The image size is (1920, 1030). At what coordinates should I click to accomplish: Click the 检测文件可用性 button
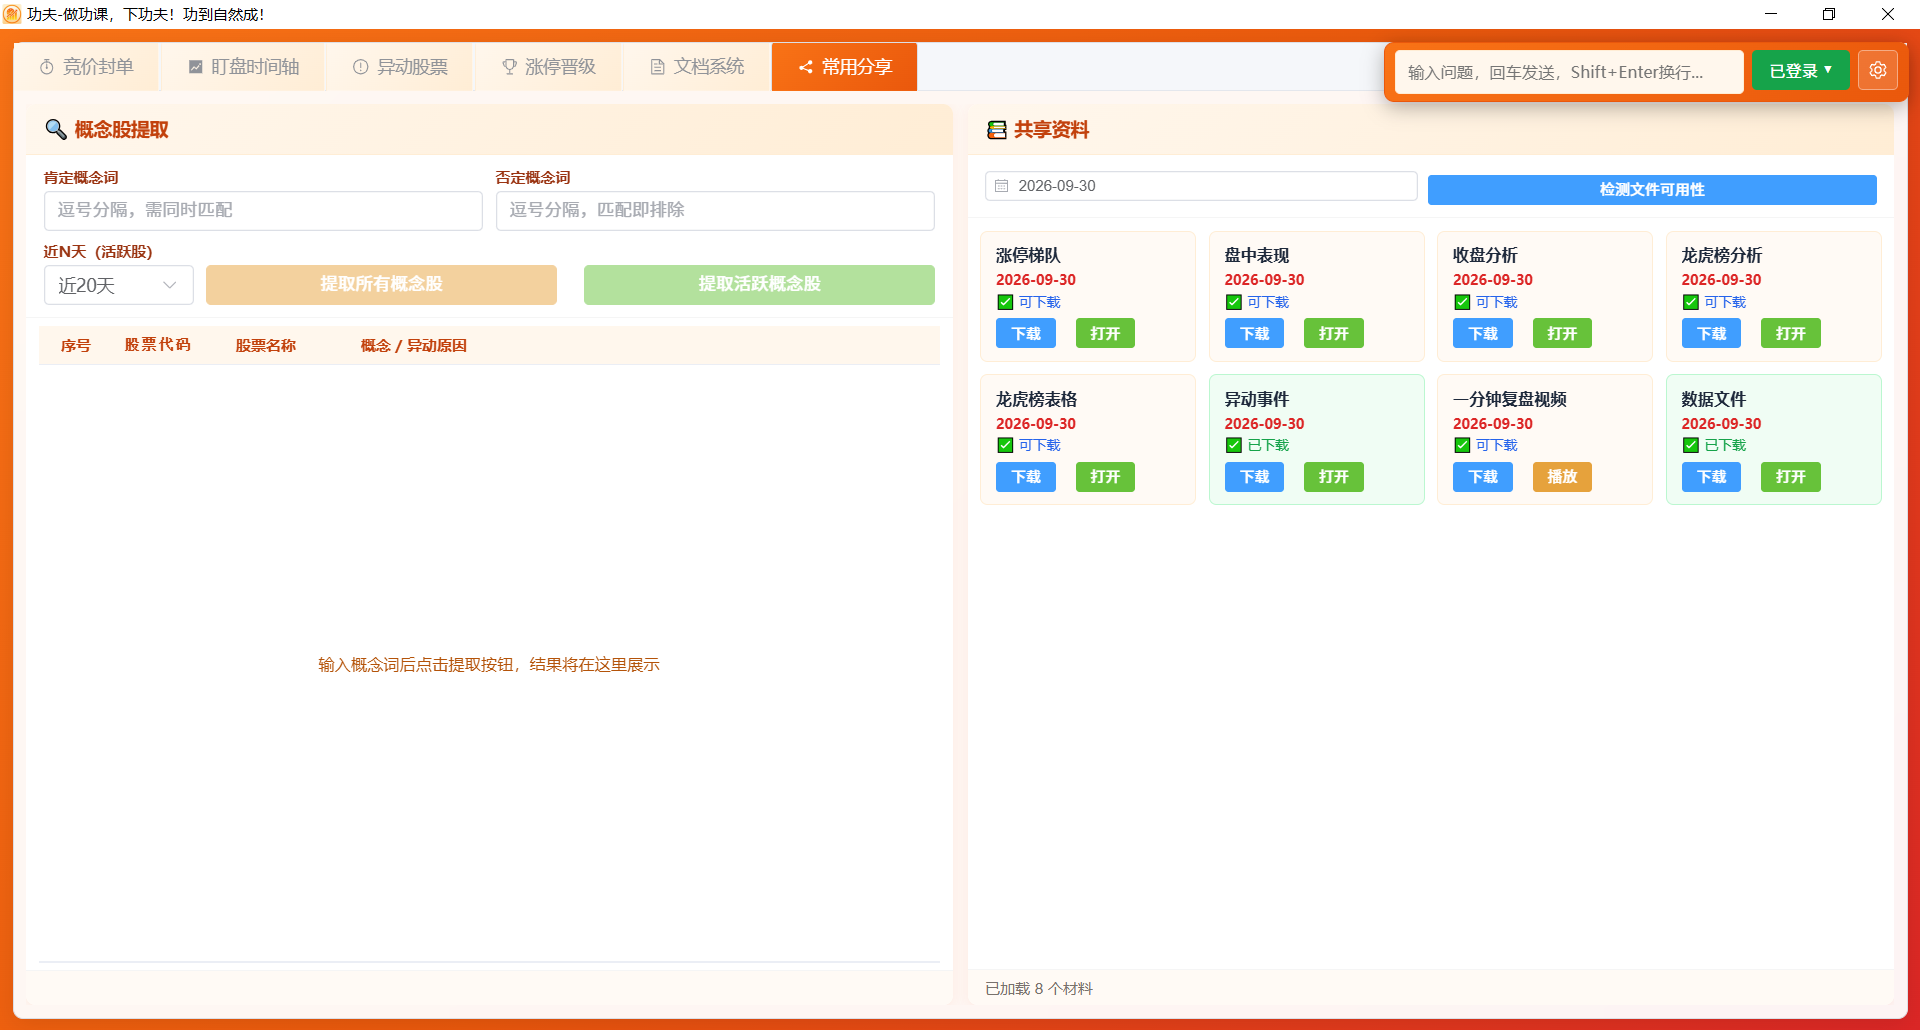tap(1652, 190)
